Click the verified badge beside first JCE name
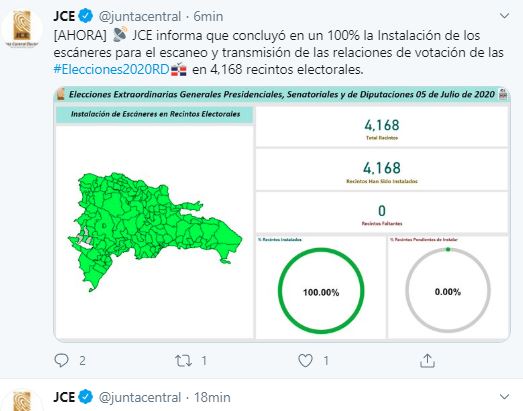523x411 pixels. (86, 16)
